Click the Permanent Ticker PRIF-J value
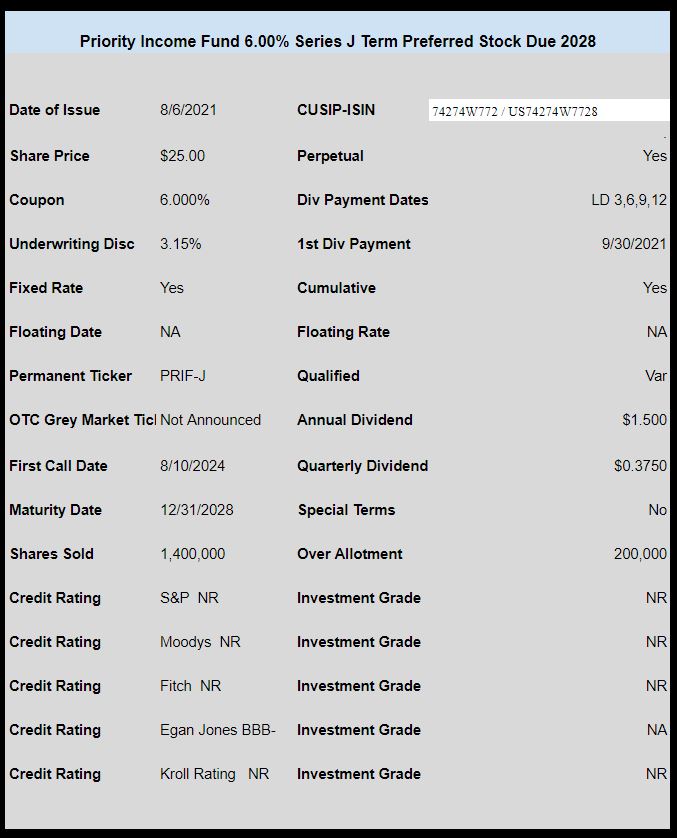This screenshot has height=838, width=677. click(x=183, y=376)
